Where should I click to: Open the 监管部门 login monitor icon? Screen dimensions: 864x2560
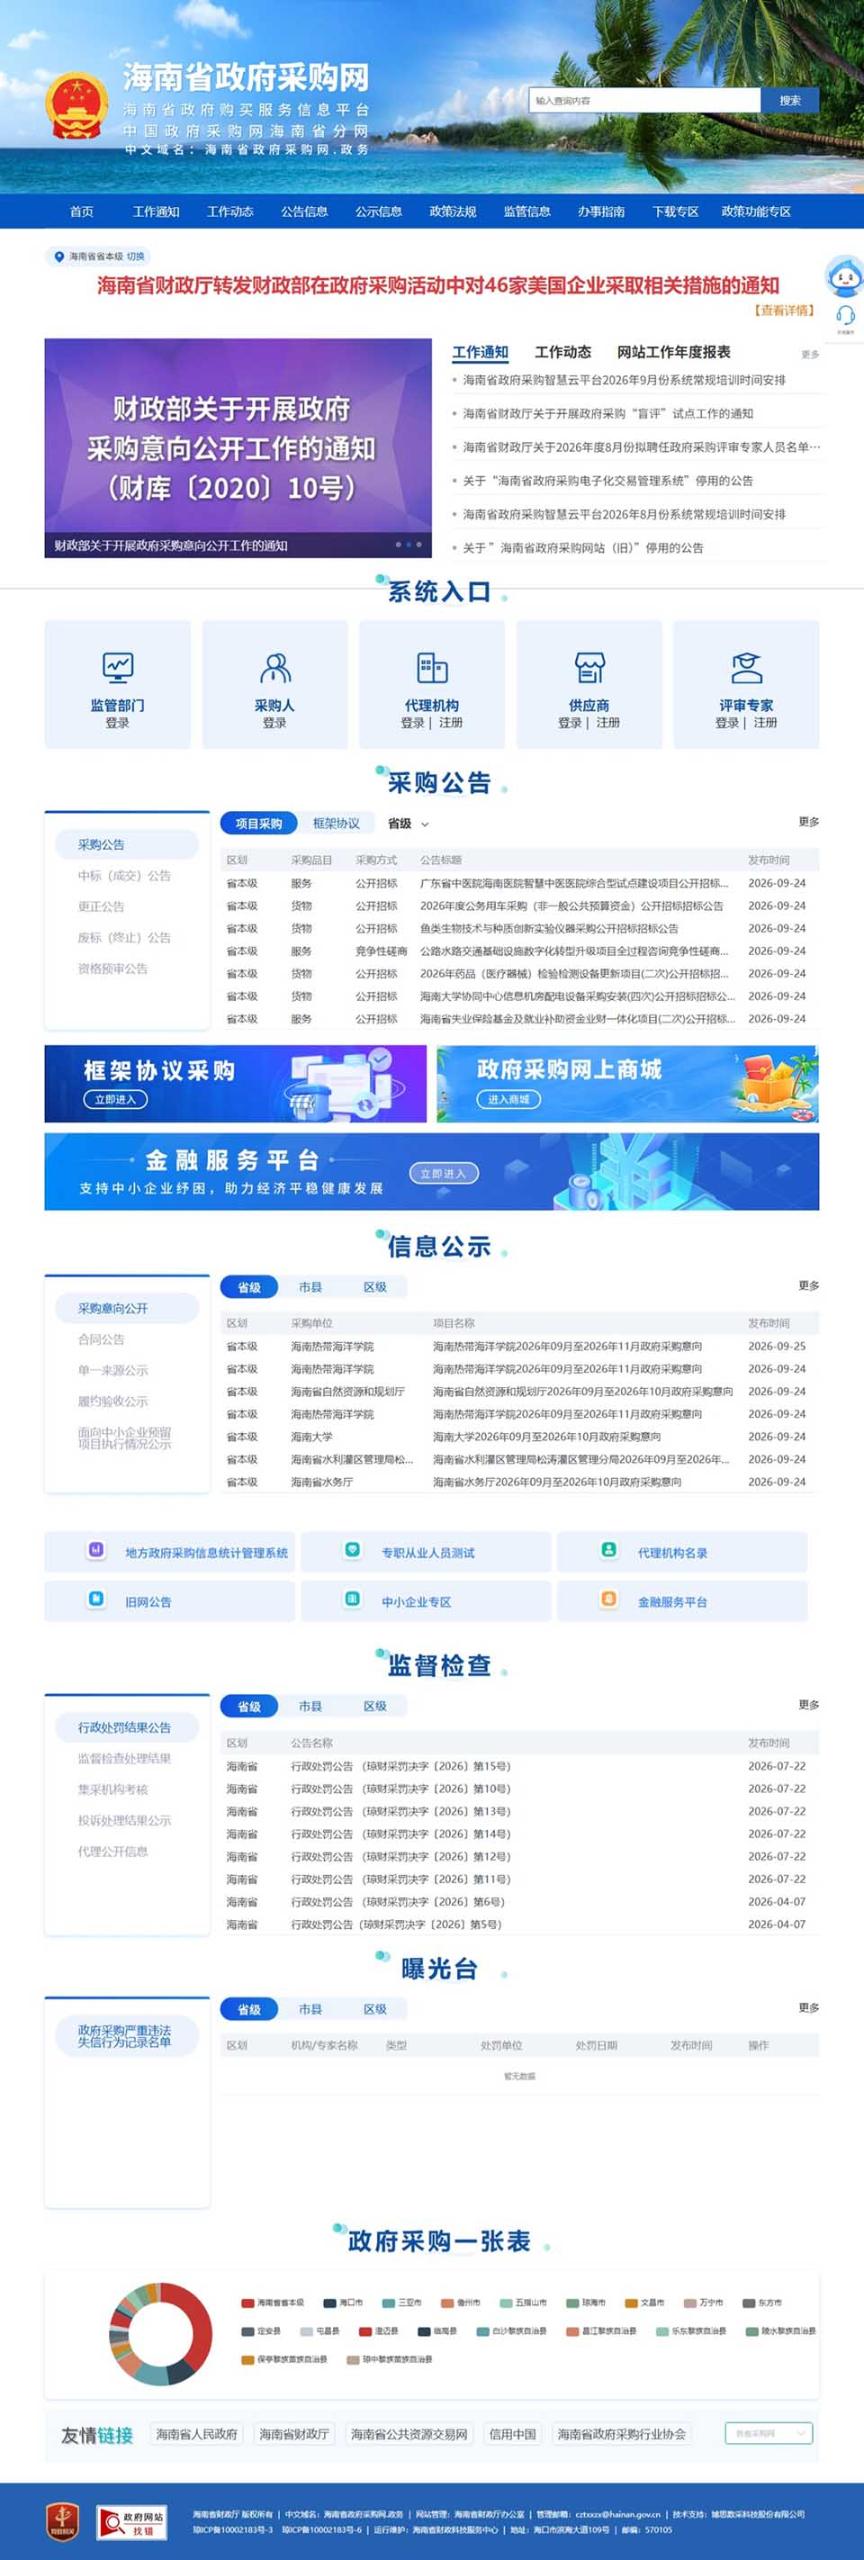(x=118, y=667)
